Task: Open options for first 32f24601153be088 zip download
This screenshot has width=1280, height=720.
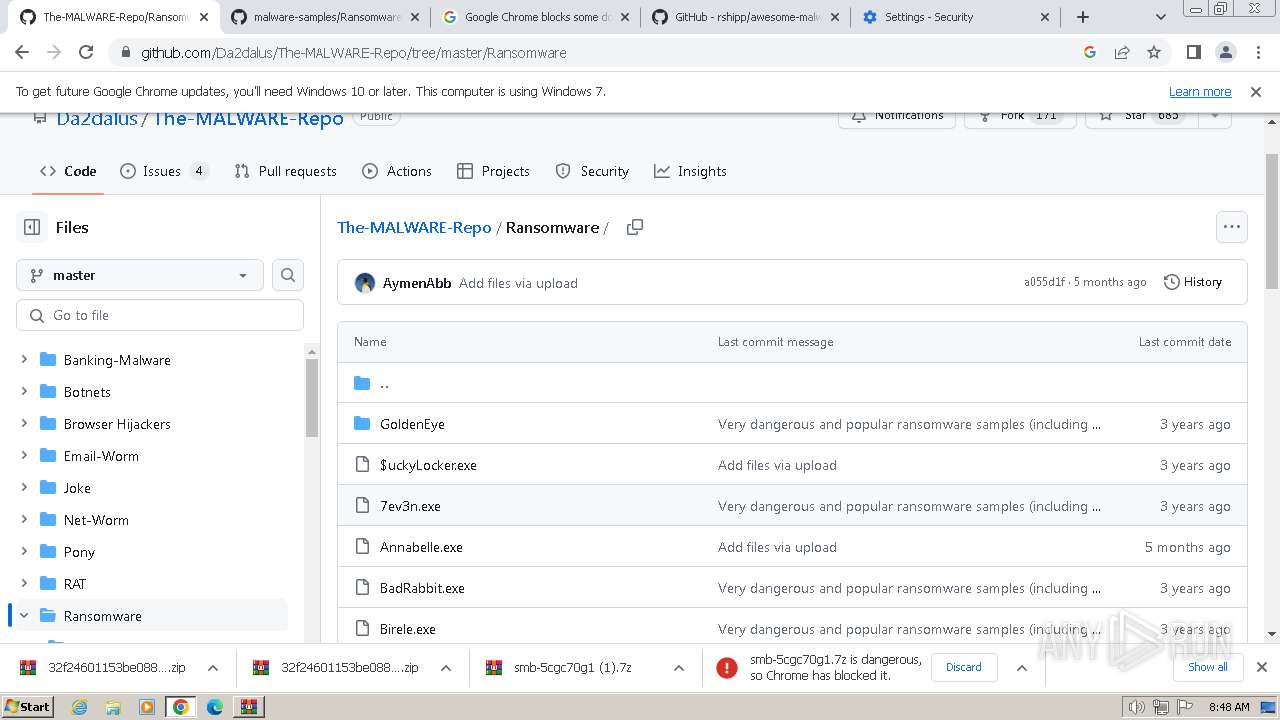Action: (x=212, y=668)
